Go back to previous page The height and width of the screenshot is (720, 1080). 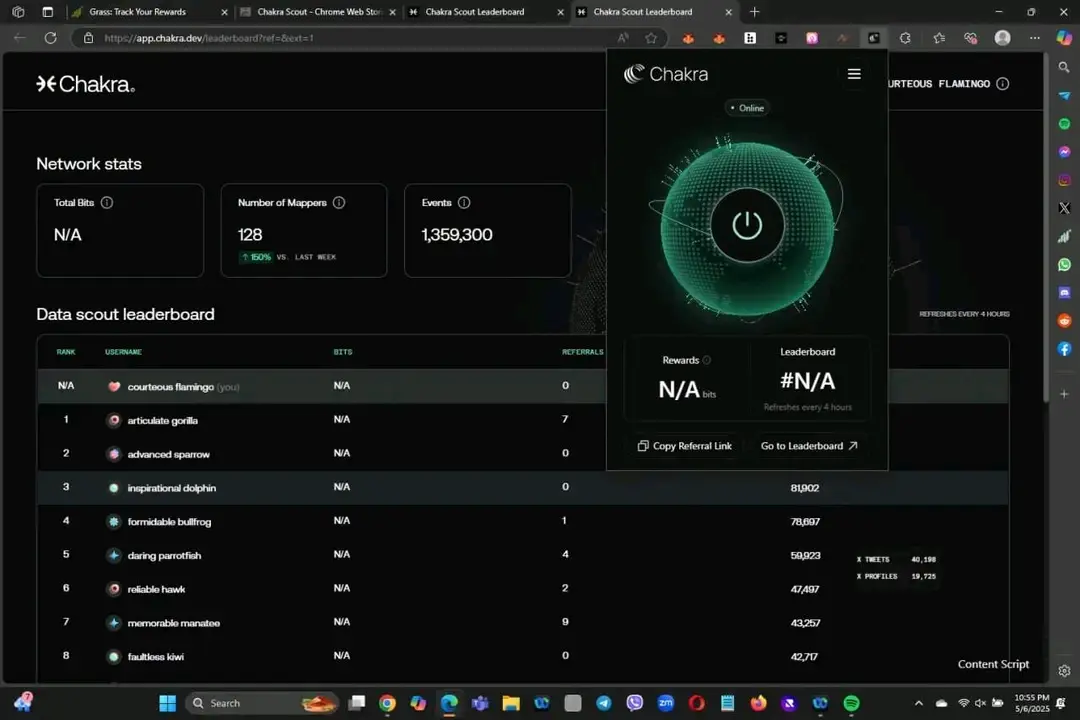(19, 38)
